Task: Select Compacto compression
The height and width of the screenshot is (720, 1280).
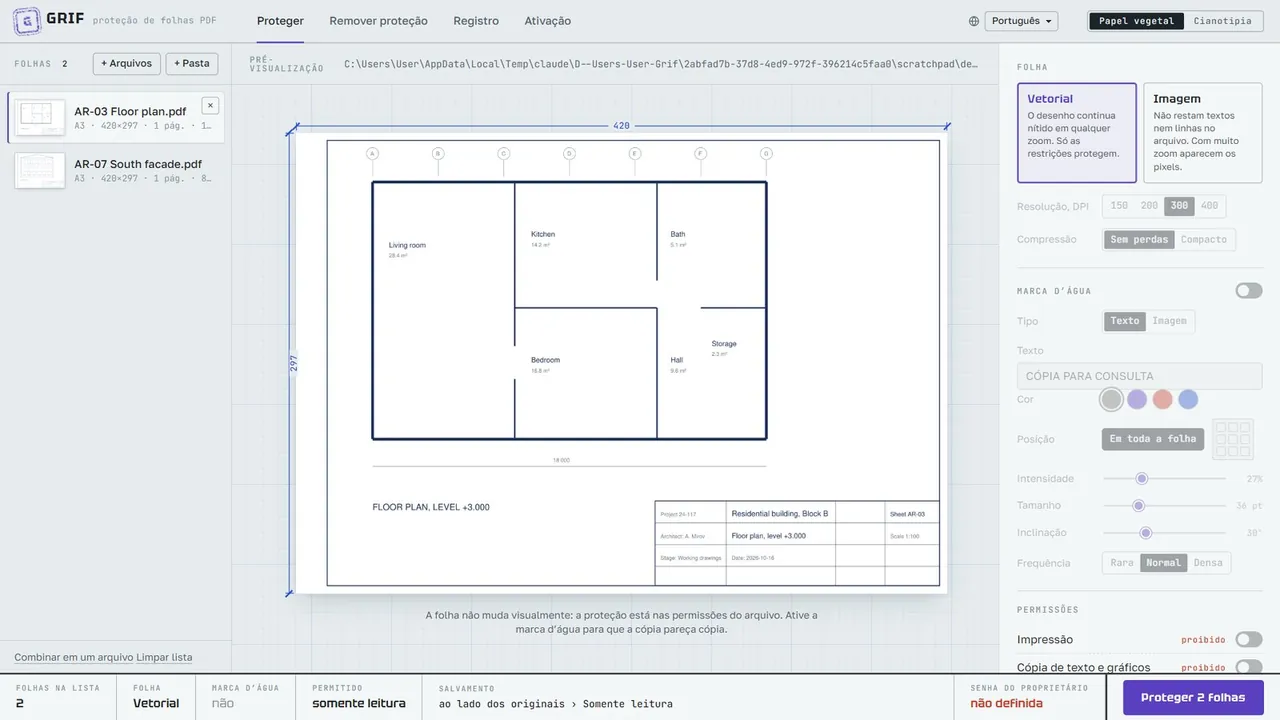Action: click(1204, 240)
